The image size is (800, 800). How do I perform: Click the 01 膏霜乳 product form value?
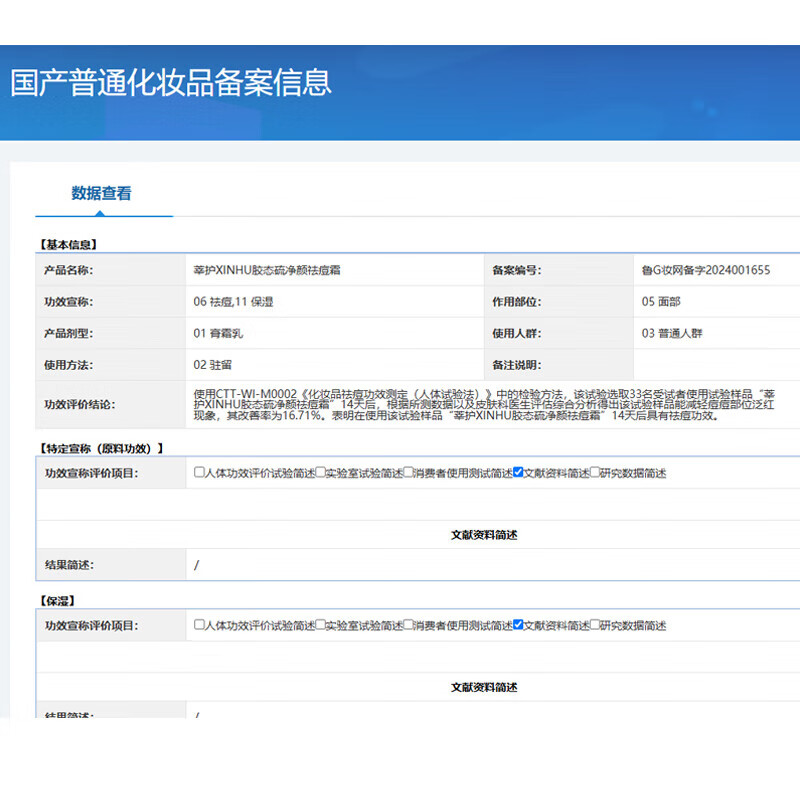coord(219,333)
